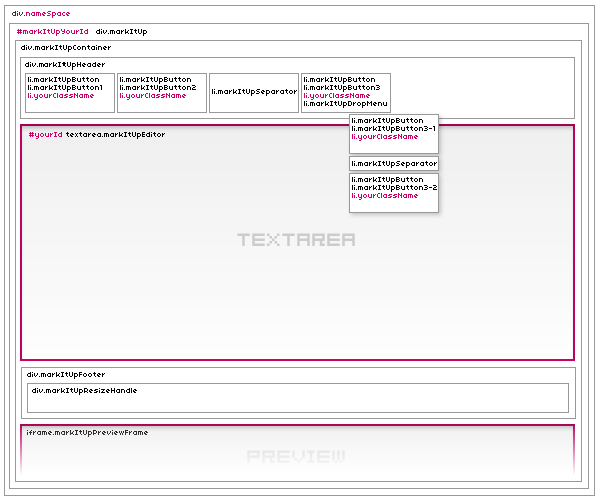Click the div.markItUpContainer label

point(66,47)
